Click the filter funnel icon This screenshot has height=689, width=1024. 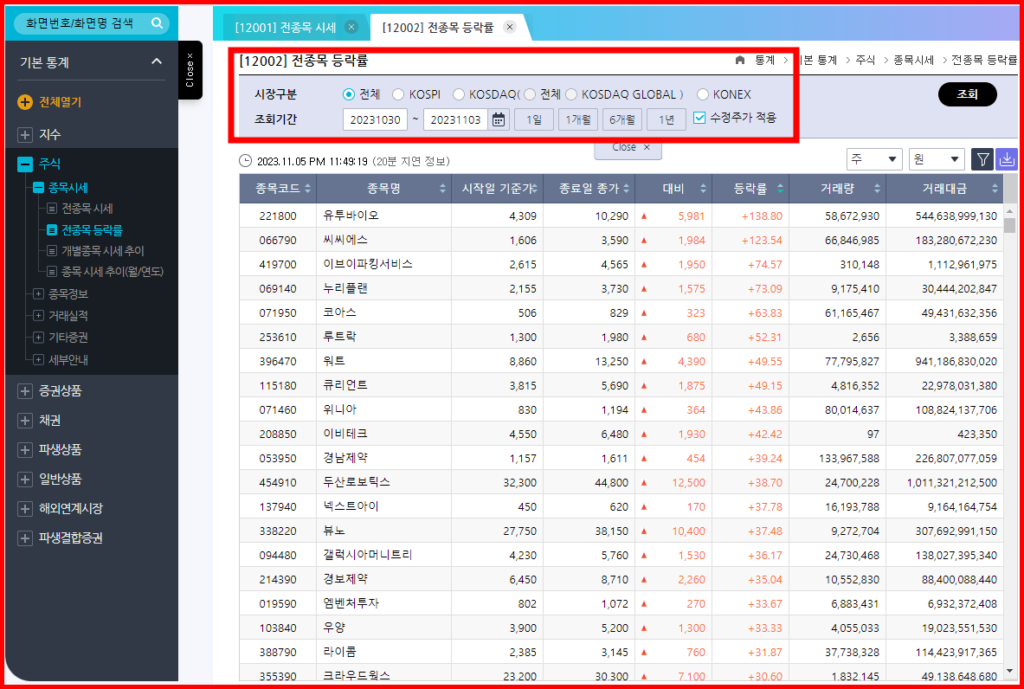click(x=983, y=159)
